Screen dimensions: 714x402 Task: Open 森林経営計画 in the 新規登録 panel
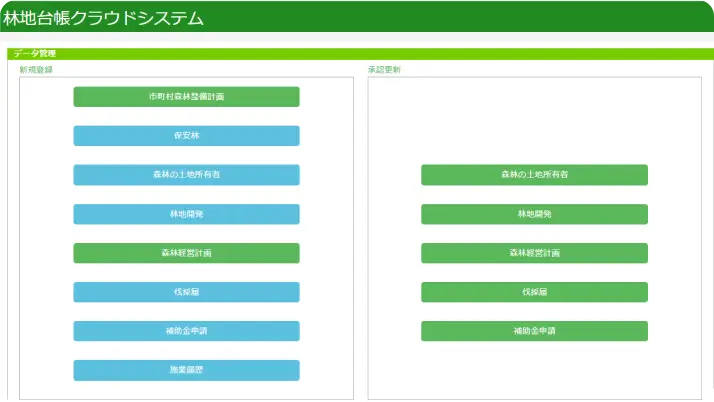click(186, 253)
